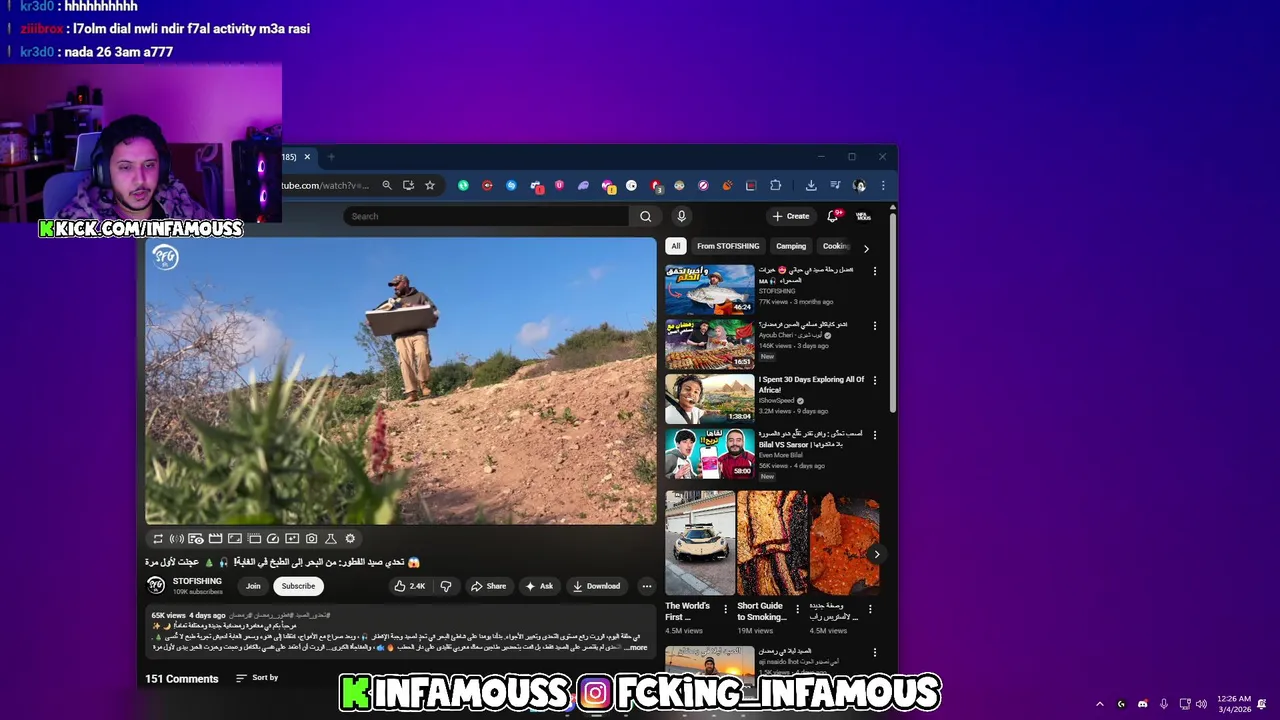This screenshot has height=720, width=1280.
Task: Select the Cooking filter chip
Action: coord(835,246)
